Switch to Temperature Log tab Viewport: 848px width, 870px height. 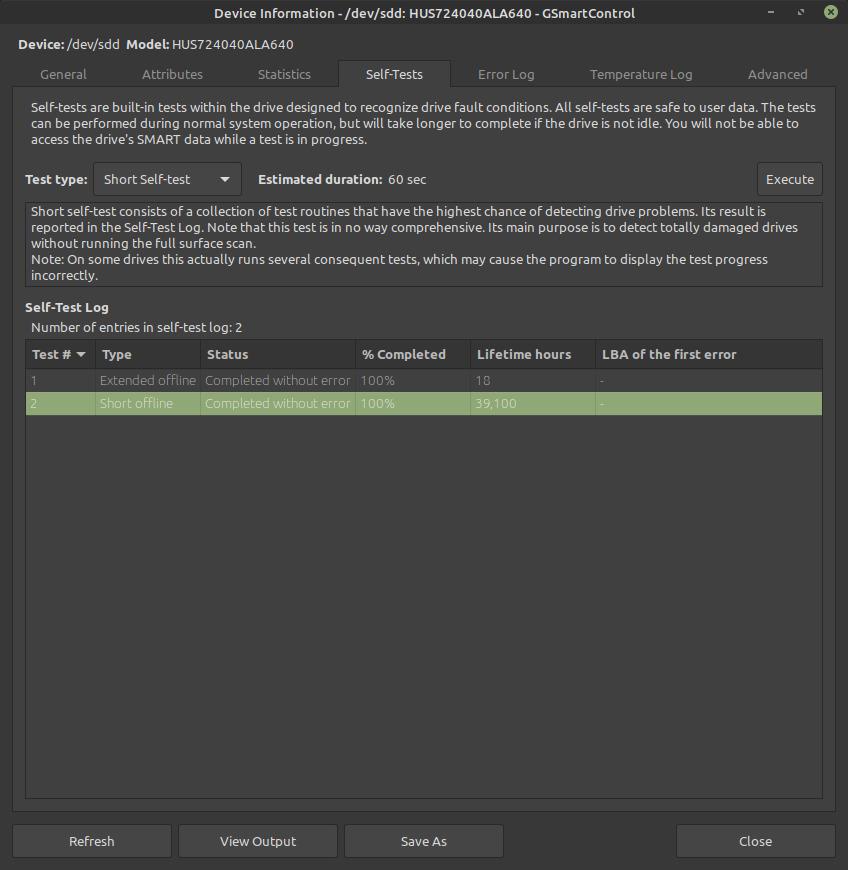[x=641, y=74]
